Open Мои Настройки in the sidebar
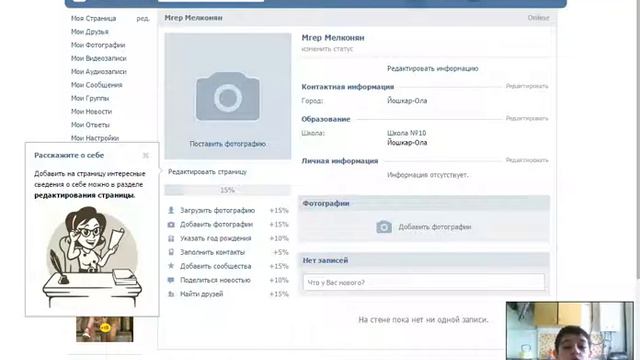 point(95,138)
